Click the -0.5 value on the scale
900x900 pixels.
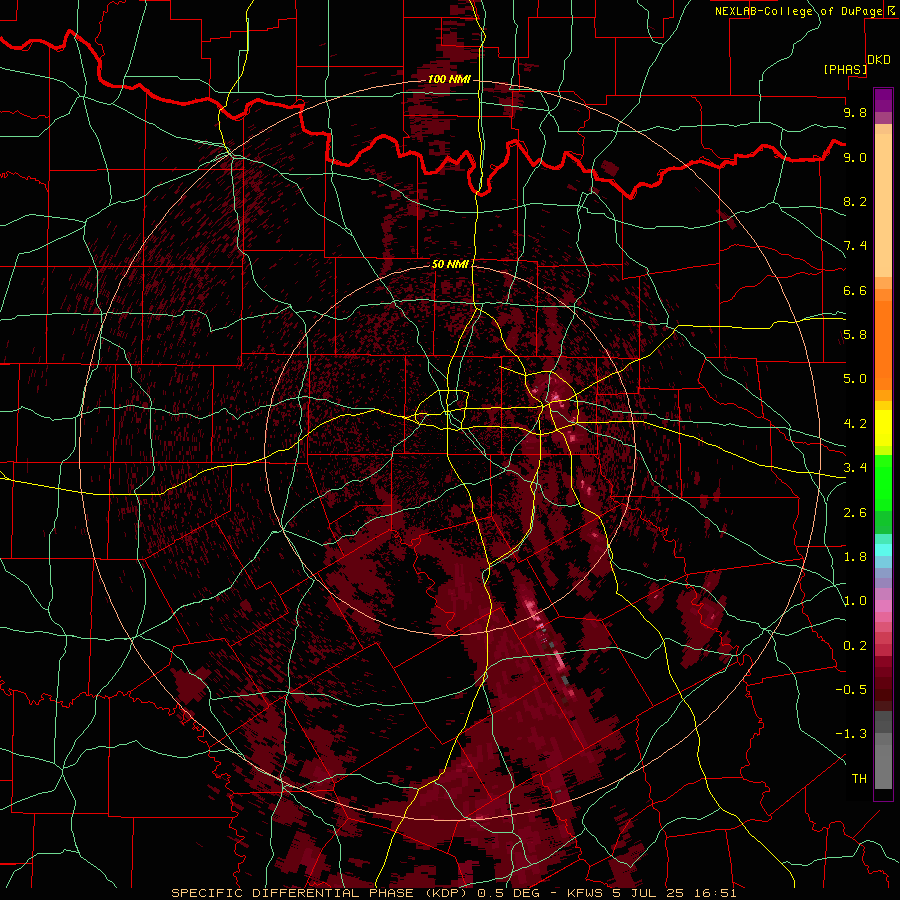click(x=851, y=690)
